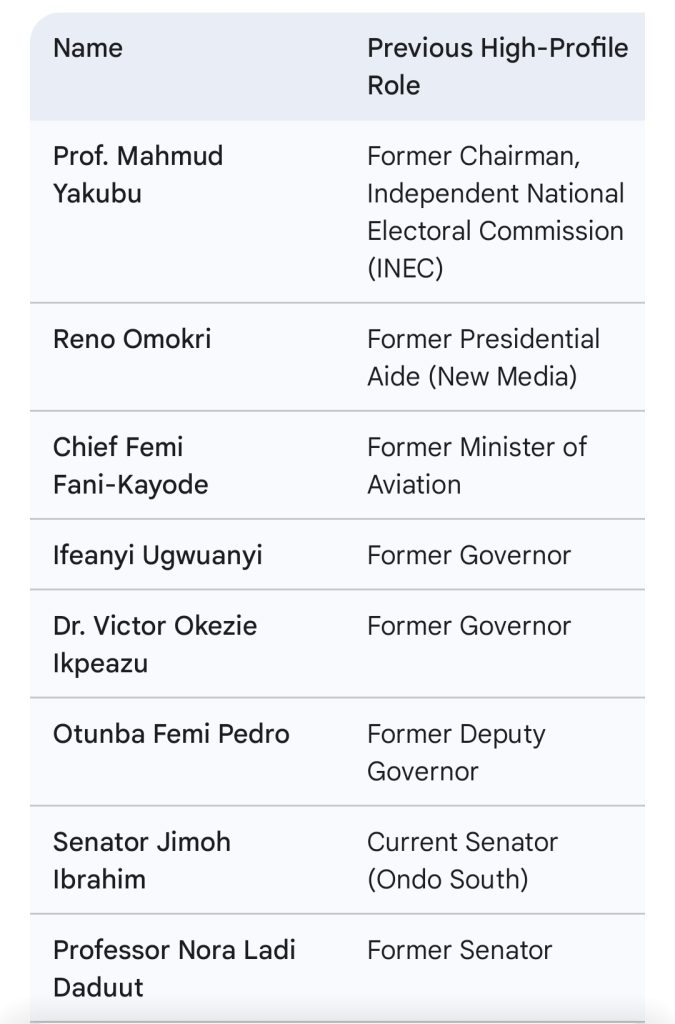675x1024 pixels.
Task: Click the Name column header
Action: [x=88, y=48]
